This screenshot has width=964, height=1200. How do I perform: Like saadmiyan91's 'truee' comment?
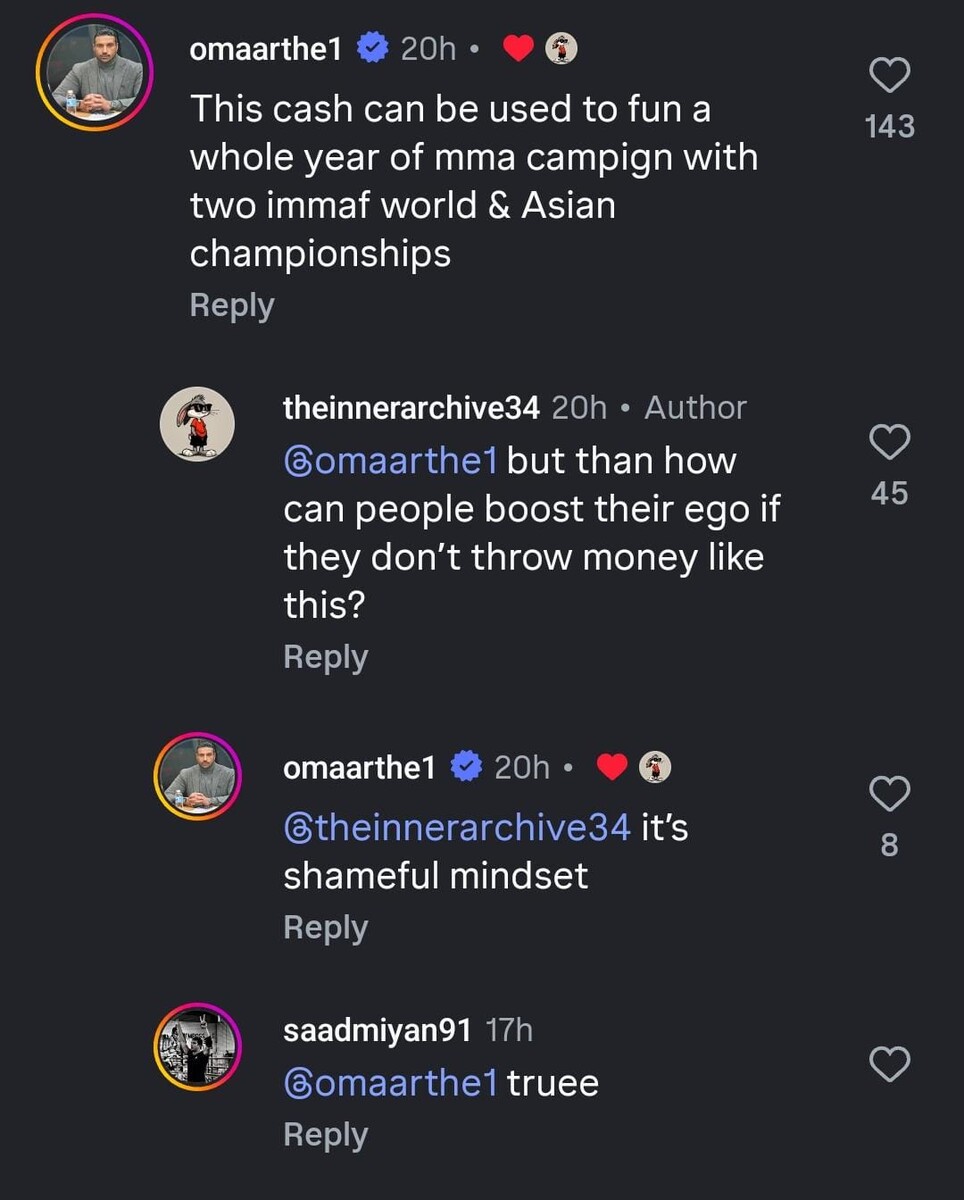pos(889,1064)
